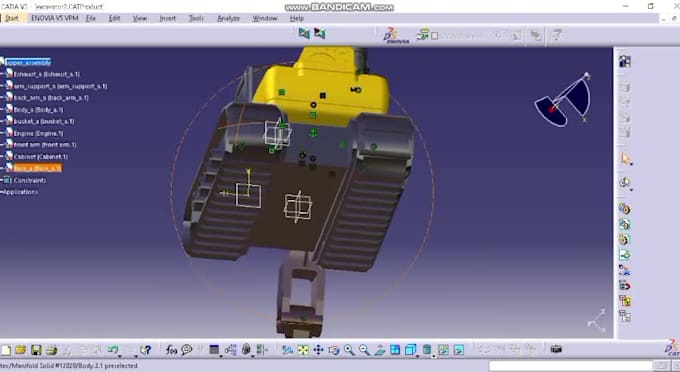Open the dropdown arrow next to Undo
680x372 pixels.
(x=121, y=356)
